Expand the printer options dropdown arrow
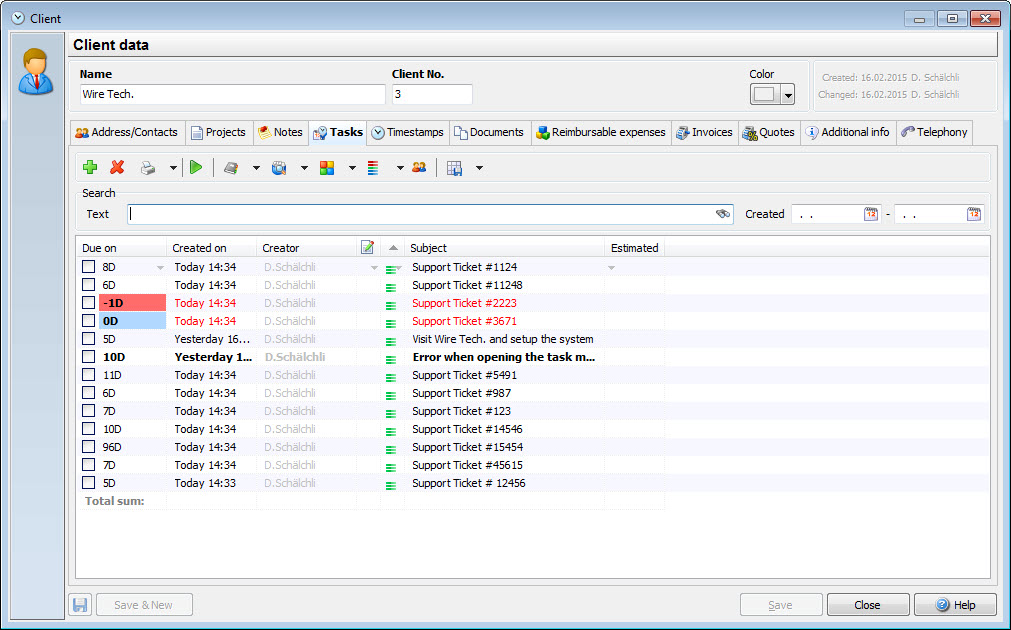 click(173, 168)
